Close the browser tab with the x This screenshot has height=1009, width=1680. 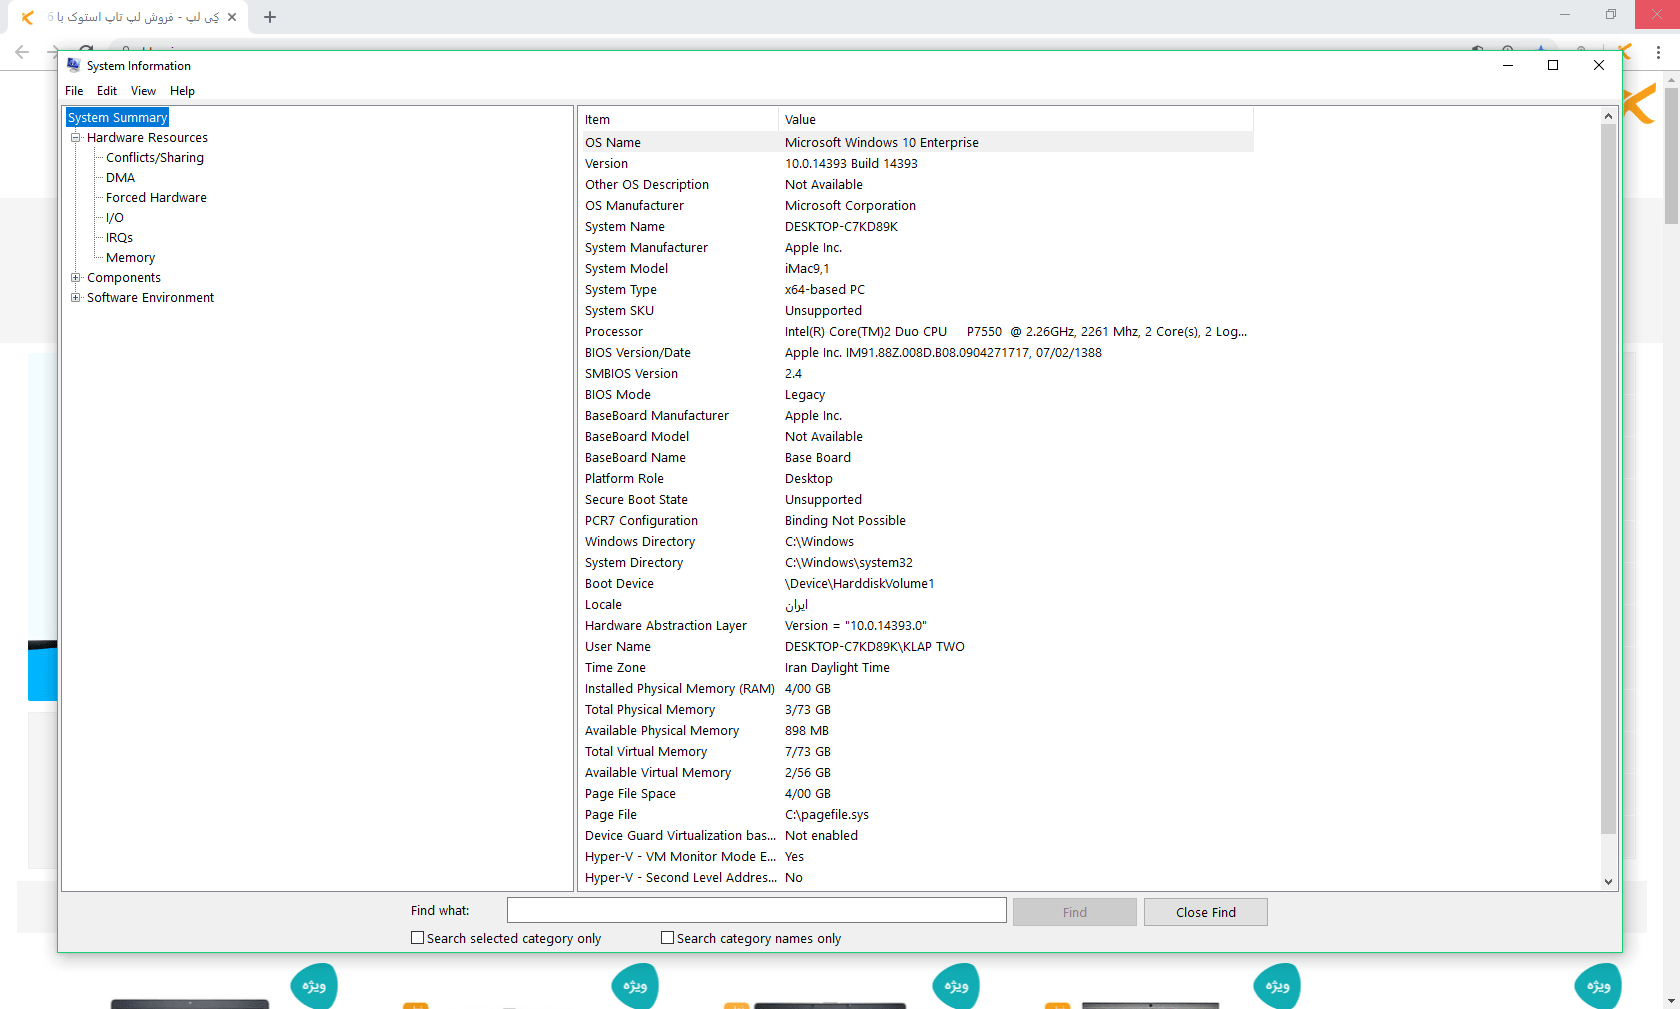coord(232,17)
